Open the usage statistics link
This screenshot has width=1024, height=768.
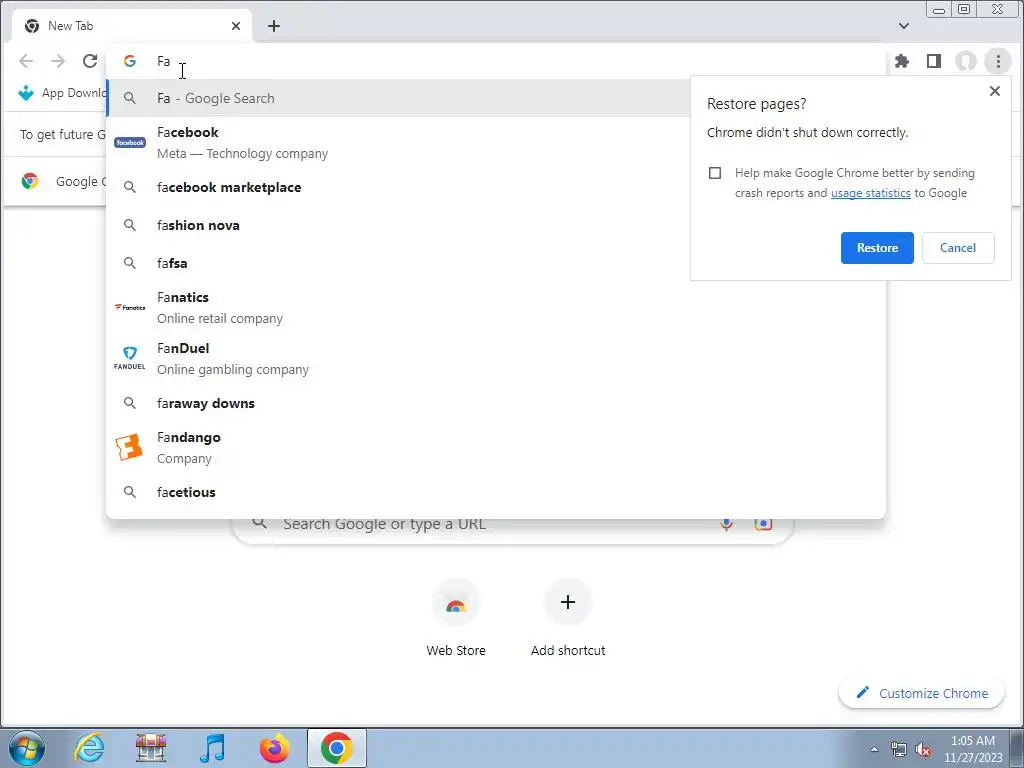click(x=871, y=193)
